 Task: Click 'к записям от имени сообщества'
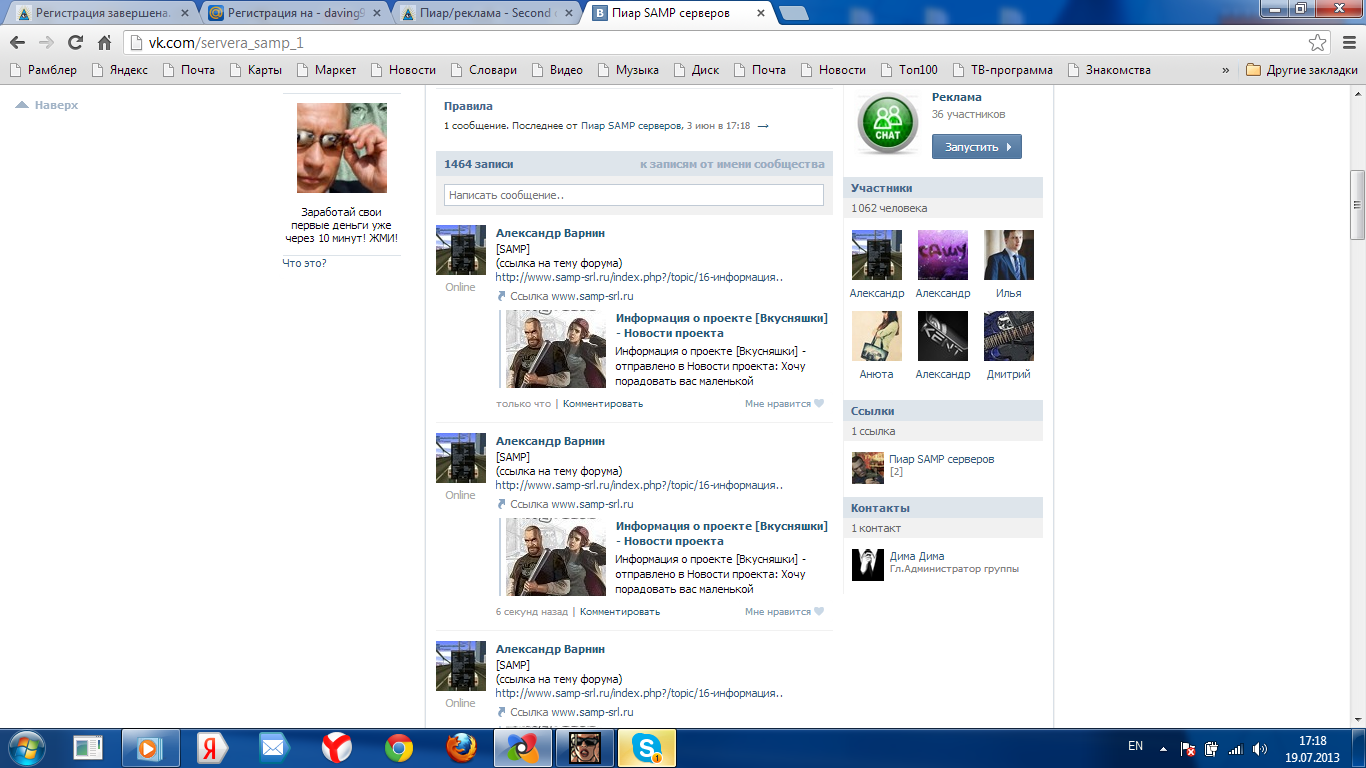tap(732, 164)
